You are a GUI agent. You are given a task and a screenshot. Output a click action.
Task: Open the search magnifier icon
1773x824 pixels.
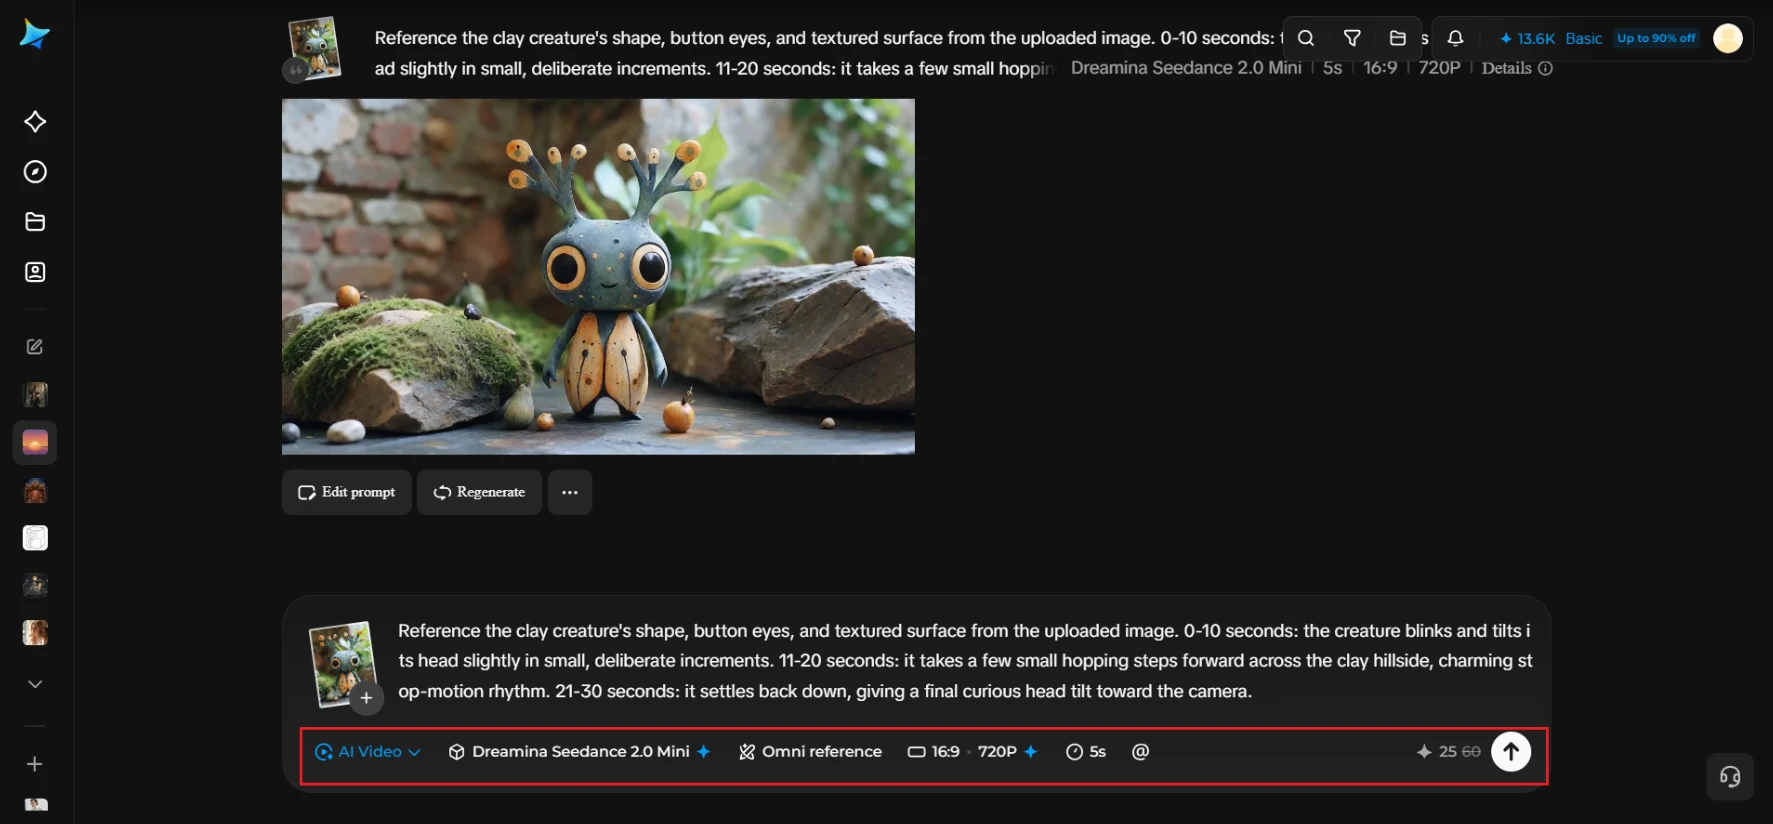(x=1306, y=38)
